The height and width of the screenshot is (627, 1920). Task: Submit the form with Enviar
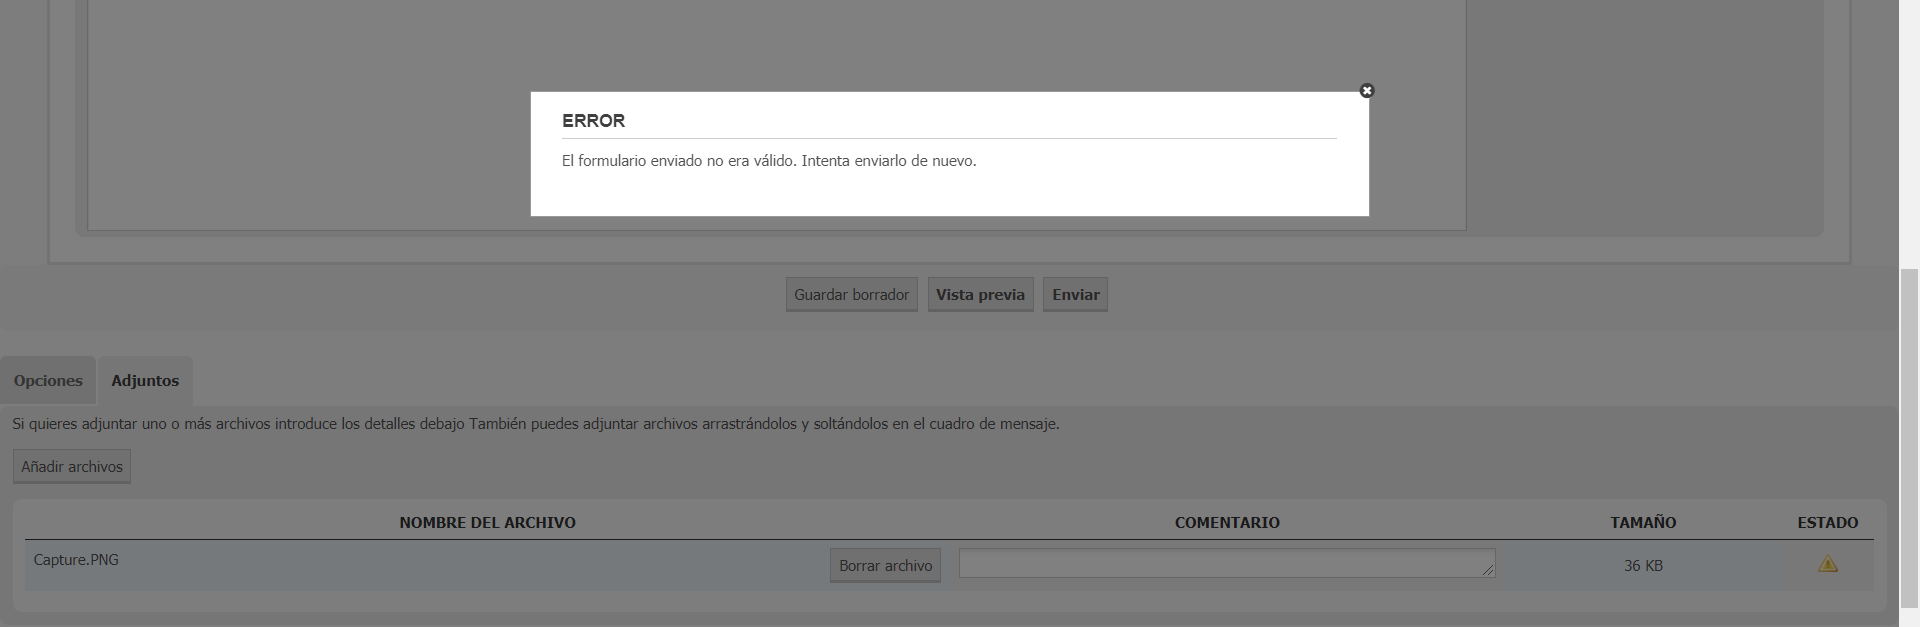point(1075,295)
